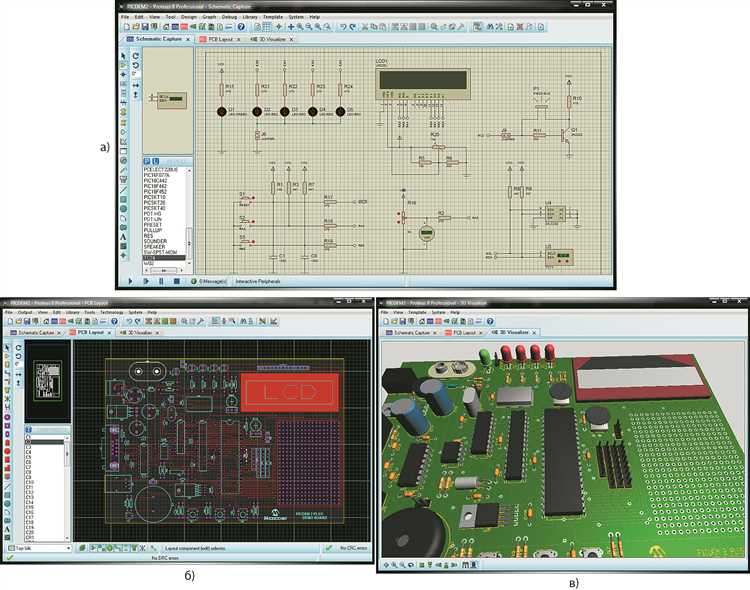The height and width of the screenshot is (590, 750).
Task: Open Design menu in Schematic Capture window
Action: pyautogui.click(x=189, y=17)
